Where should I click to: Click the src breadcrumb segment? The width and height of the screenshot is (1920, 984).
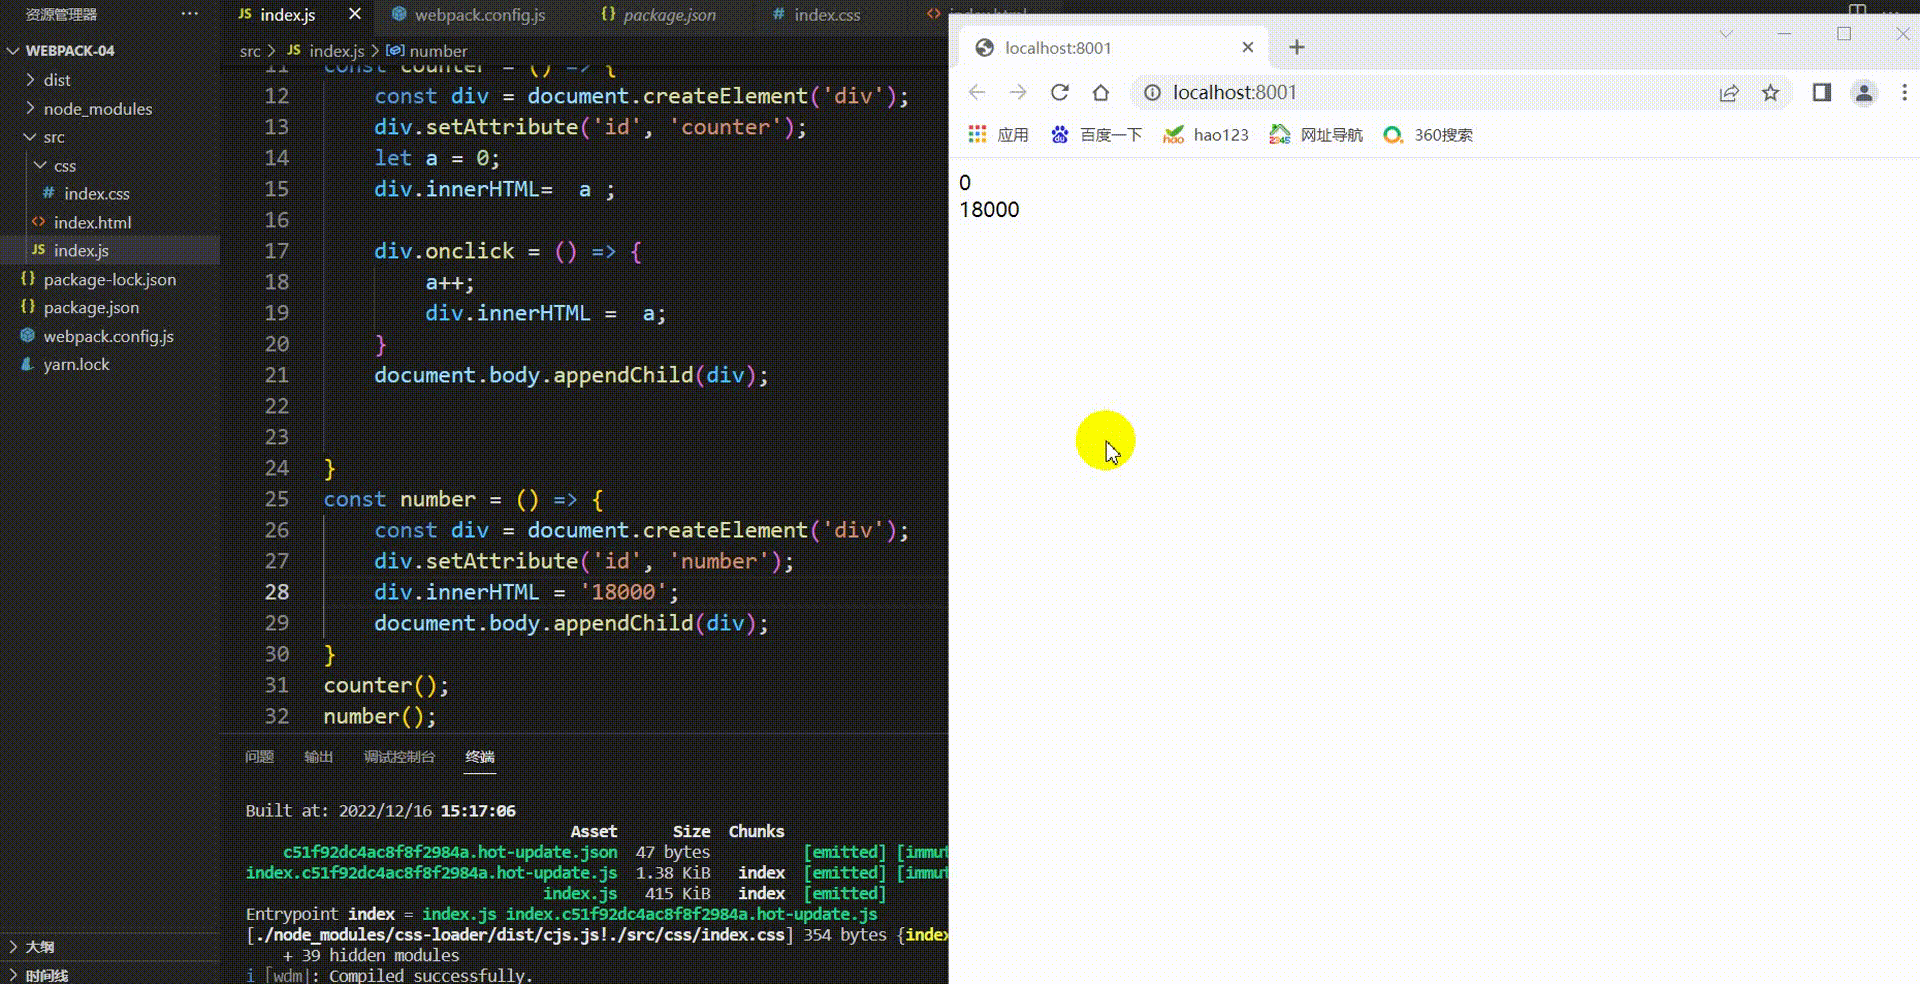click(x=250, y=51)
